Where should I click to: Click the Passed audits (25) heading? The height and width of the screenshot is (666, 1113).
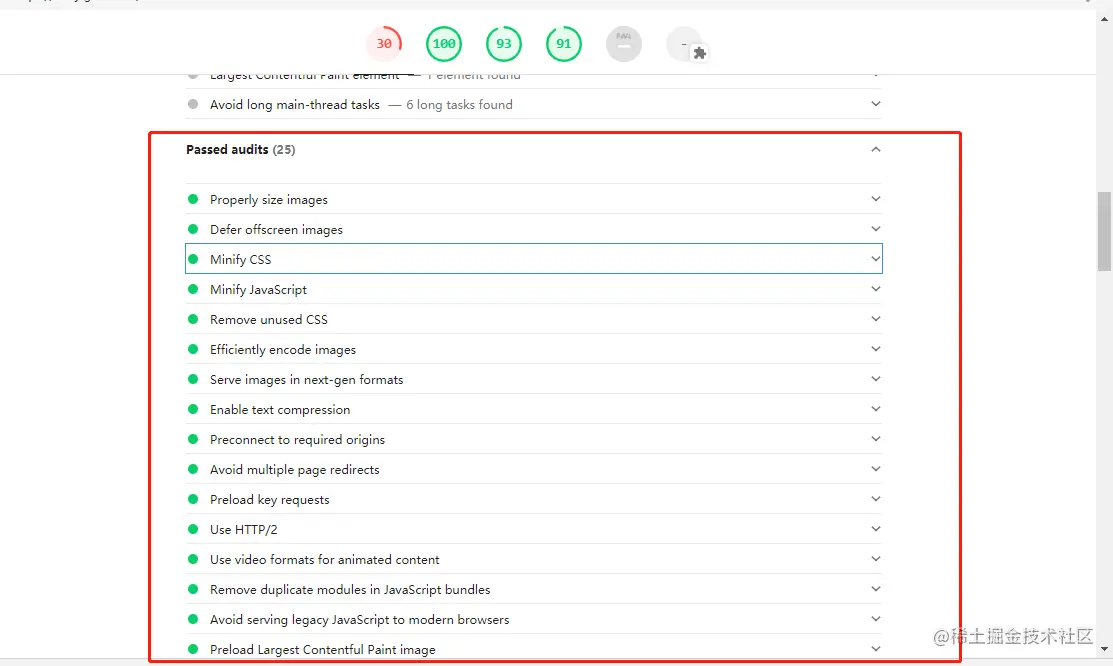point(241,149)
